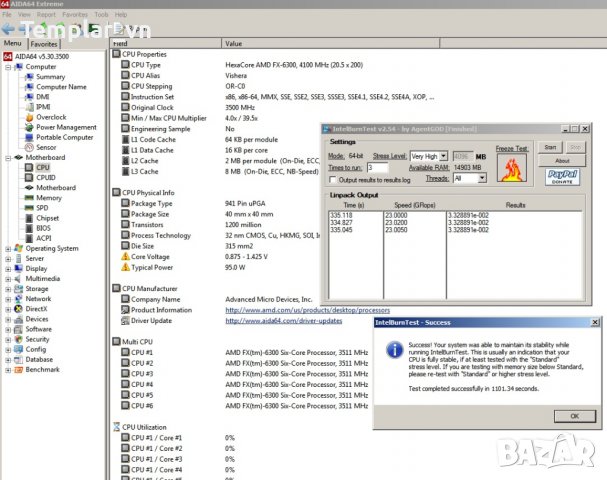Select the Security tree item

(x=37, y=339)
